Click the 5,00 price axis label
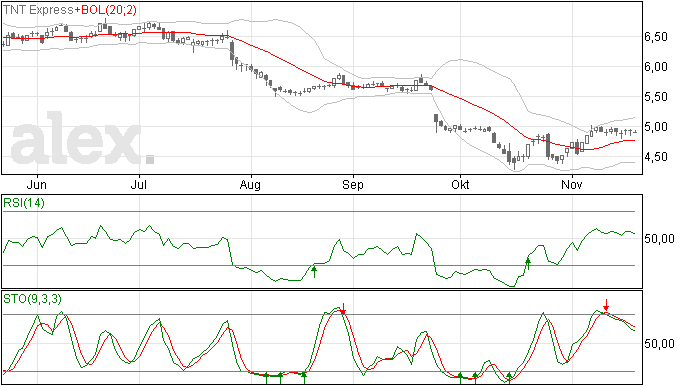This screenshot has width=690, height=387. tap(656, 127)
